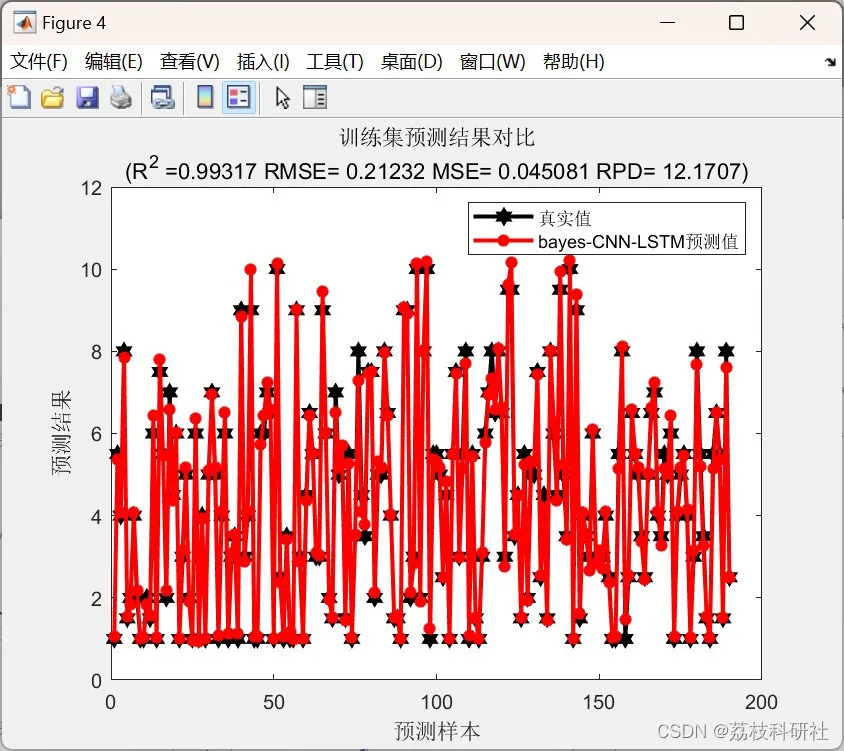Viewport: 844px width, 751px height.
Task: Print the figure using the printer icon
Action: coord(121,98)
